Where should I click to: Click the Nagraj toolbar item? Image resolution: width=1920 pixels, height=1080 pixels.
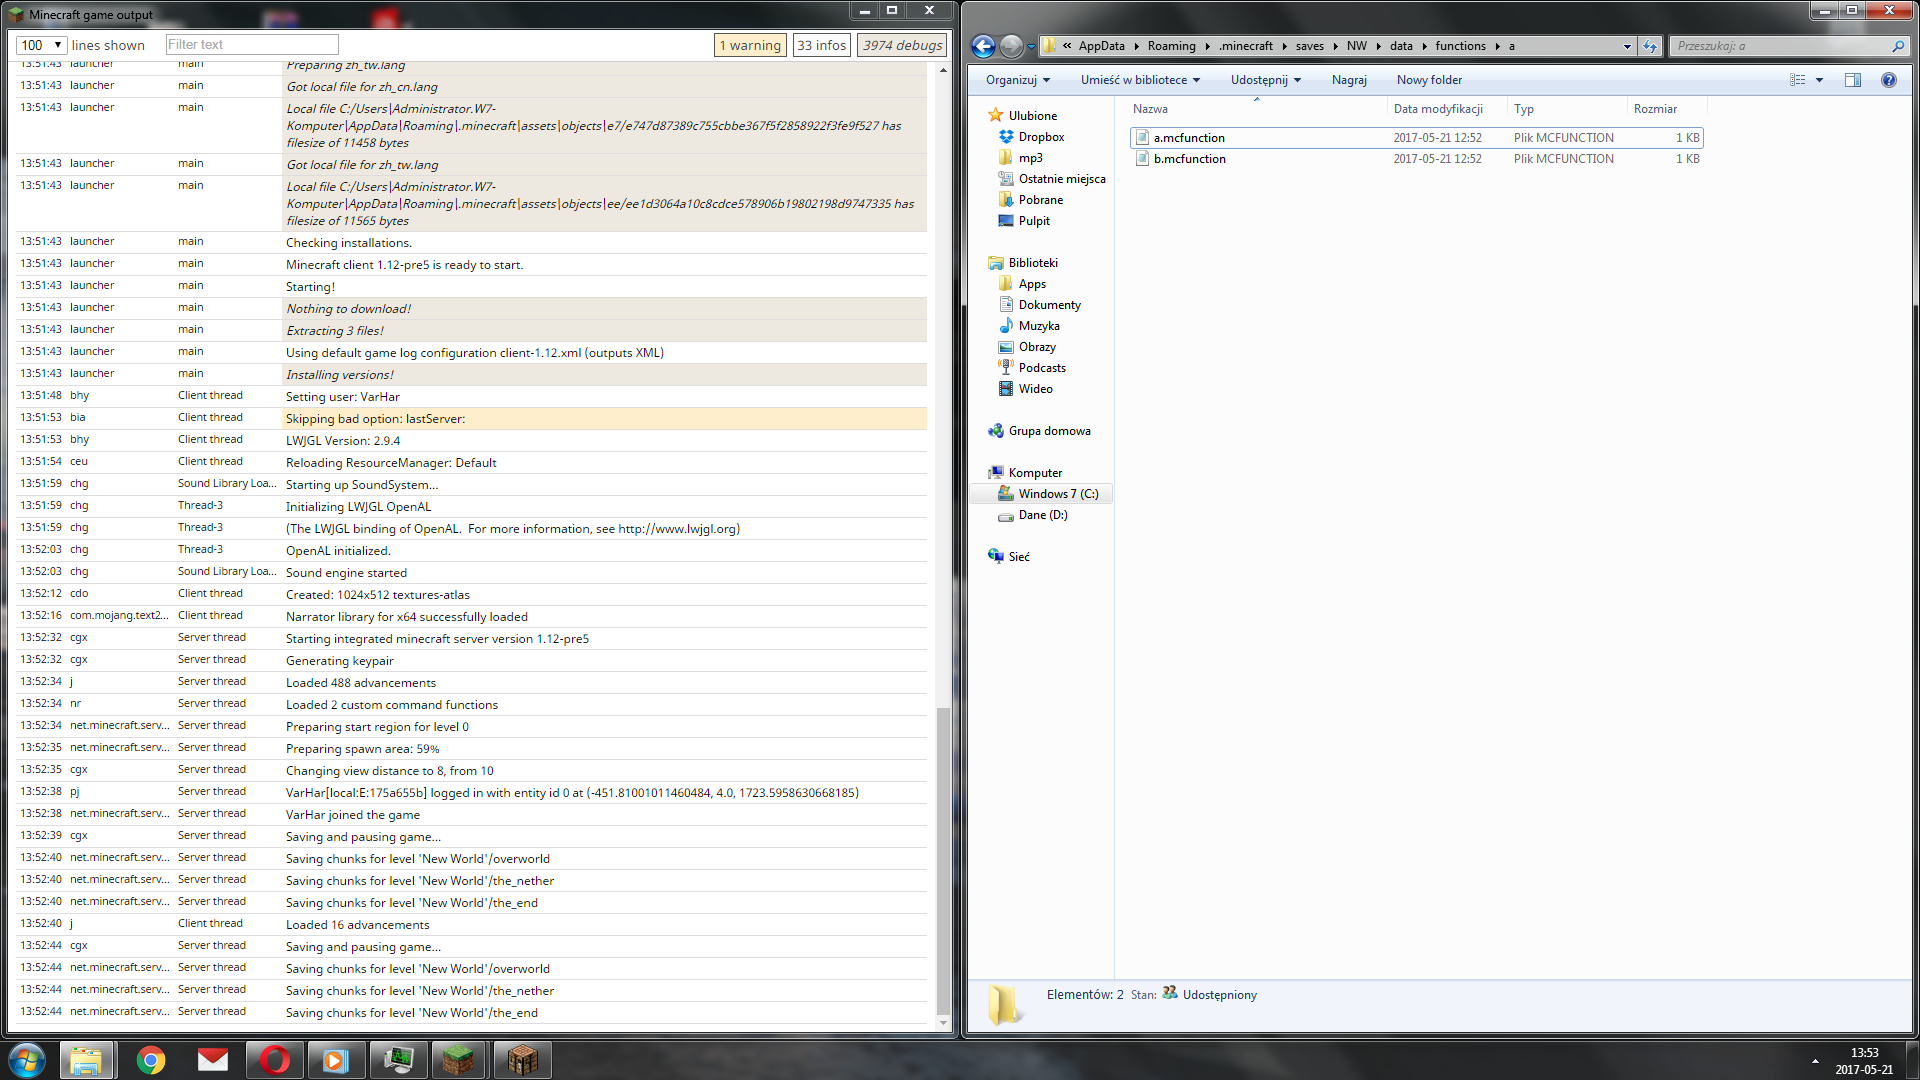1349,80
